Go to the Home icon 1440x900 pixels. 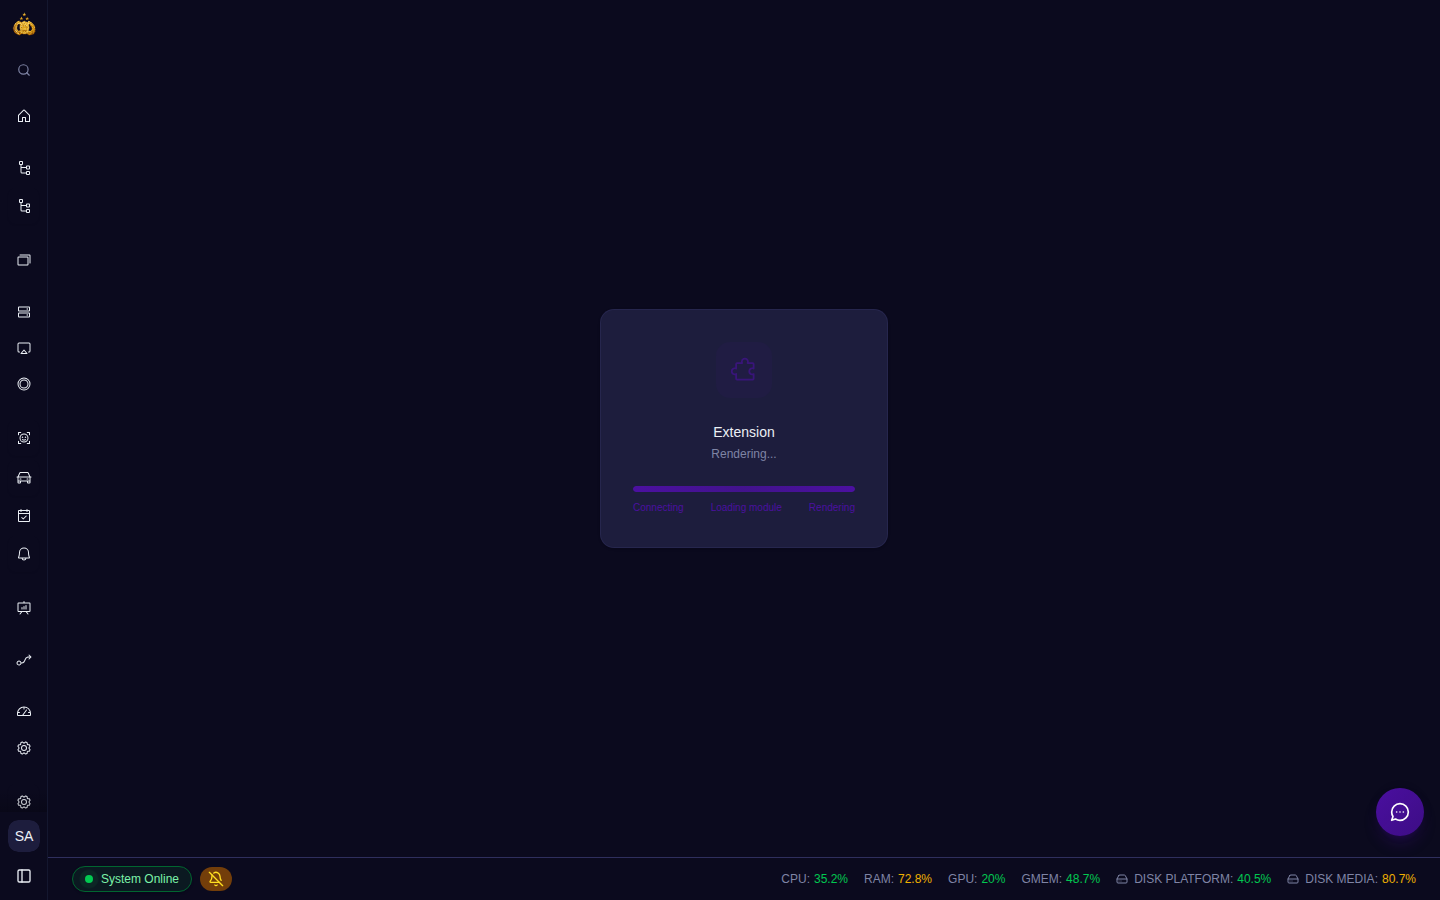click(24, 116)
